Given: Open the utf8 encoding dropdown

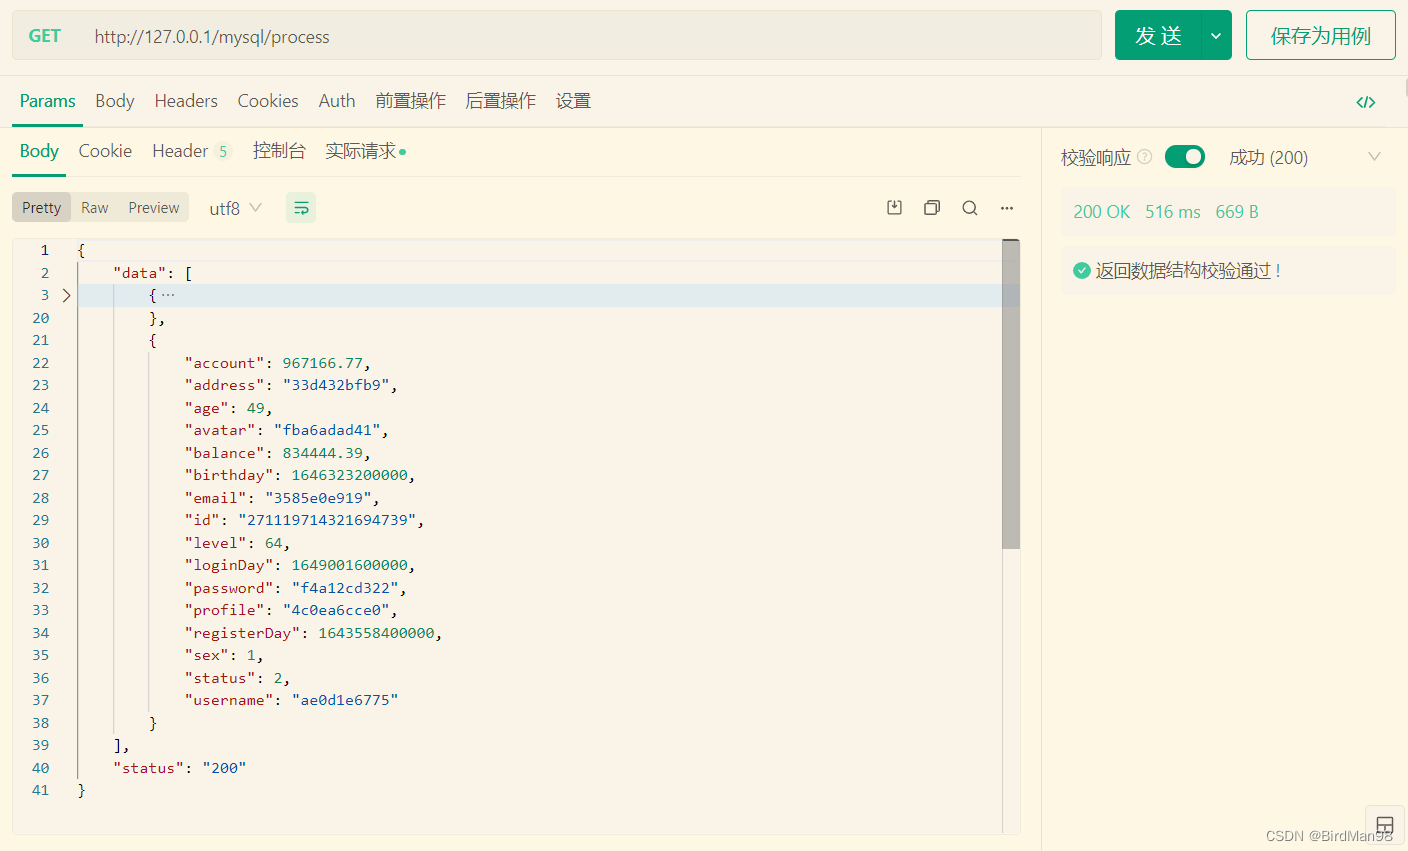Looking at the screenshot, I should click(235, 207).
